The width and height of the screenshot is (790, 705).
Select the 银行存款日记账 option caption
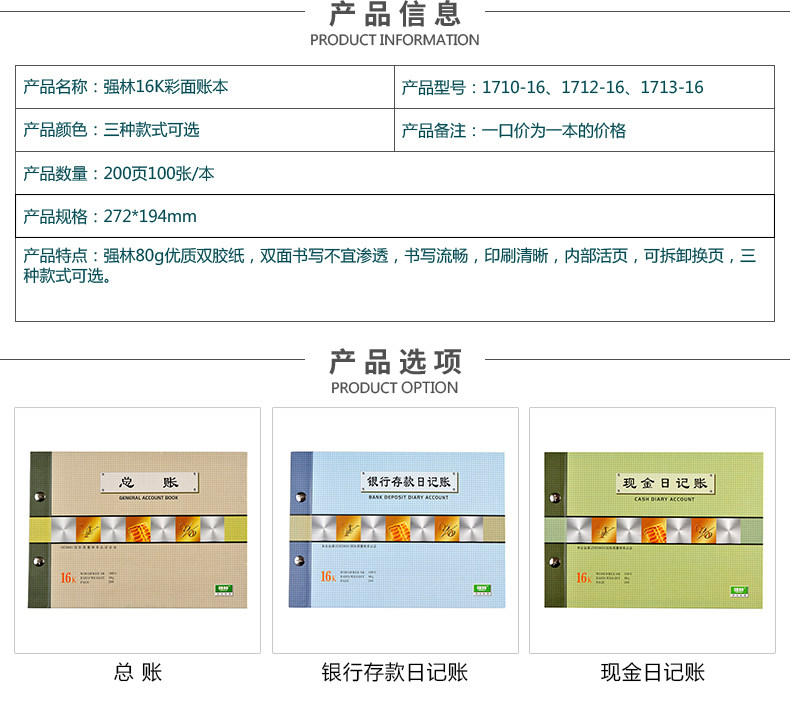[x=395, y=672]
